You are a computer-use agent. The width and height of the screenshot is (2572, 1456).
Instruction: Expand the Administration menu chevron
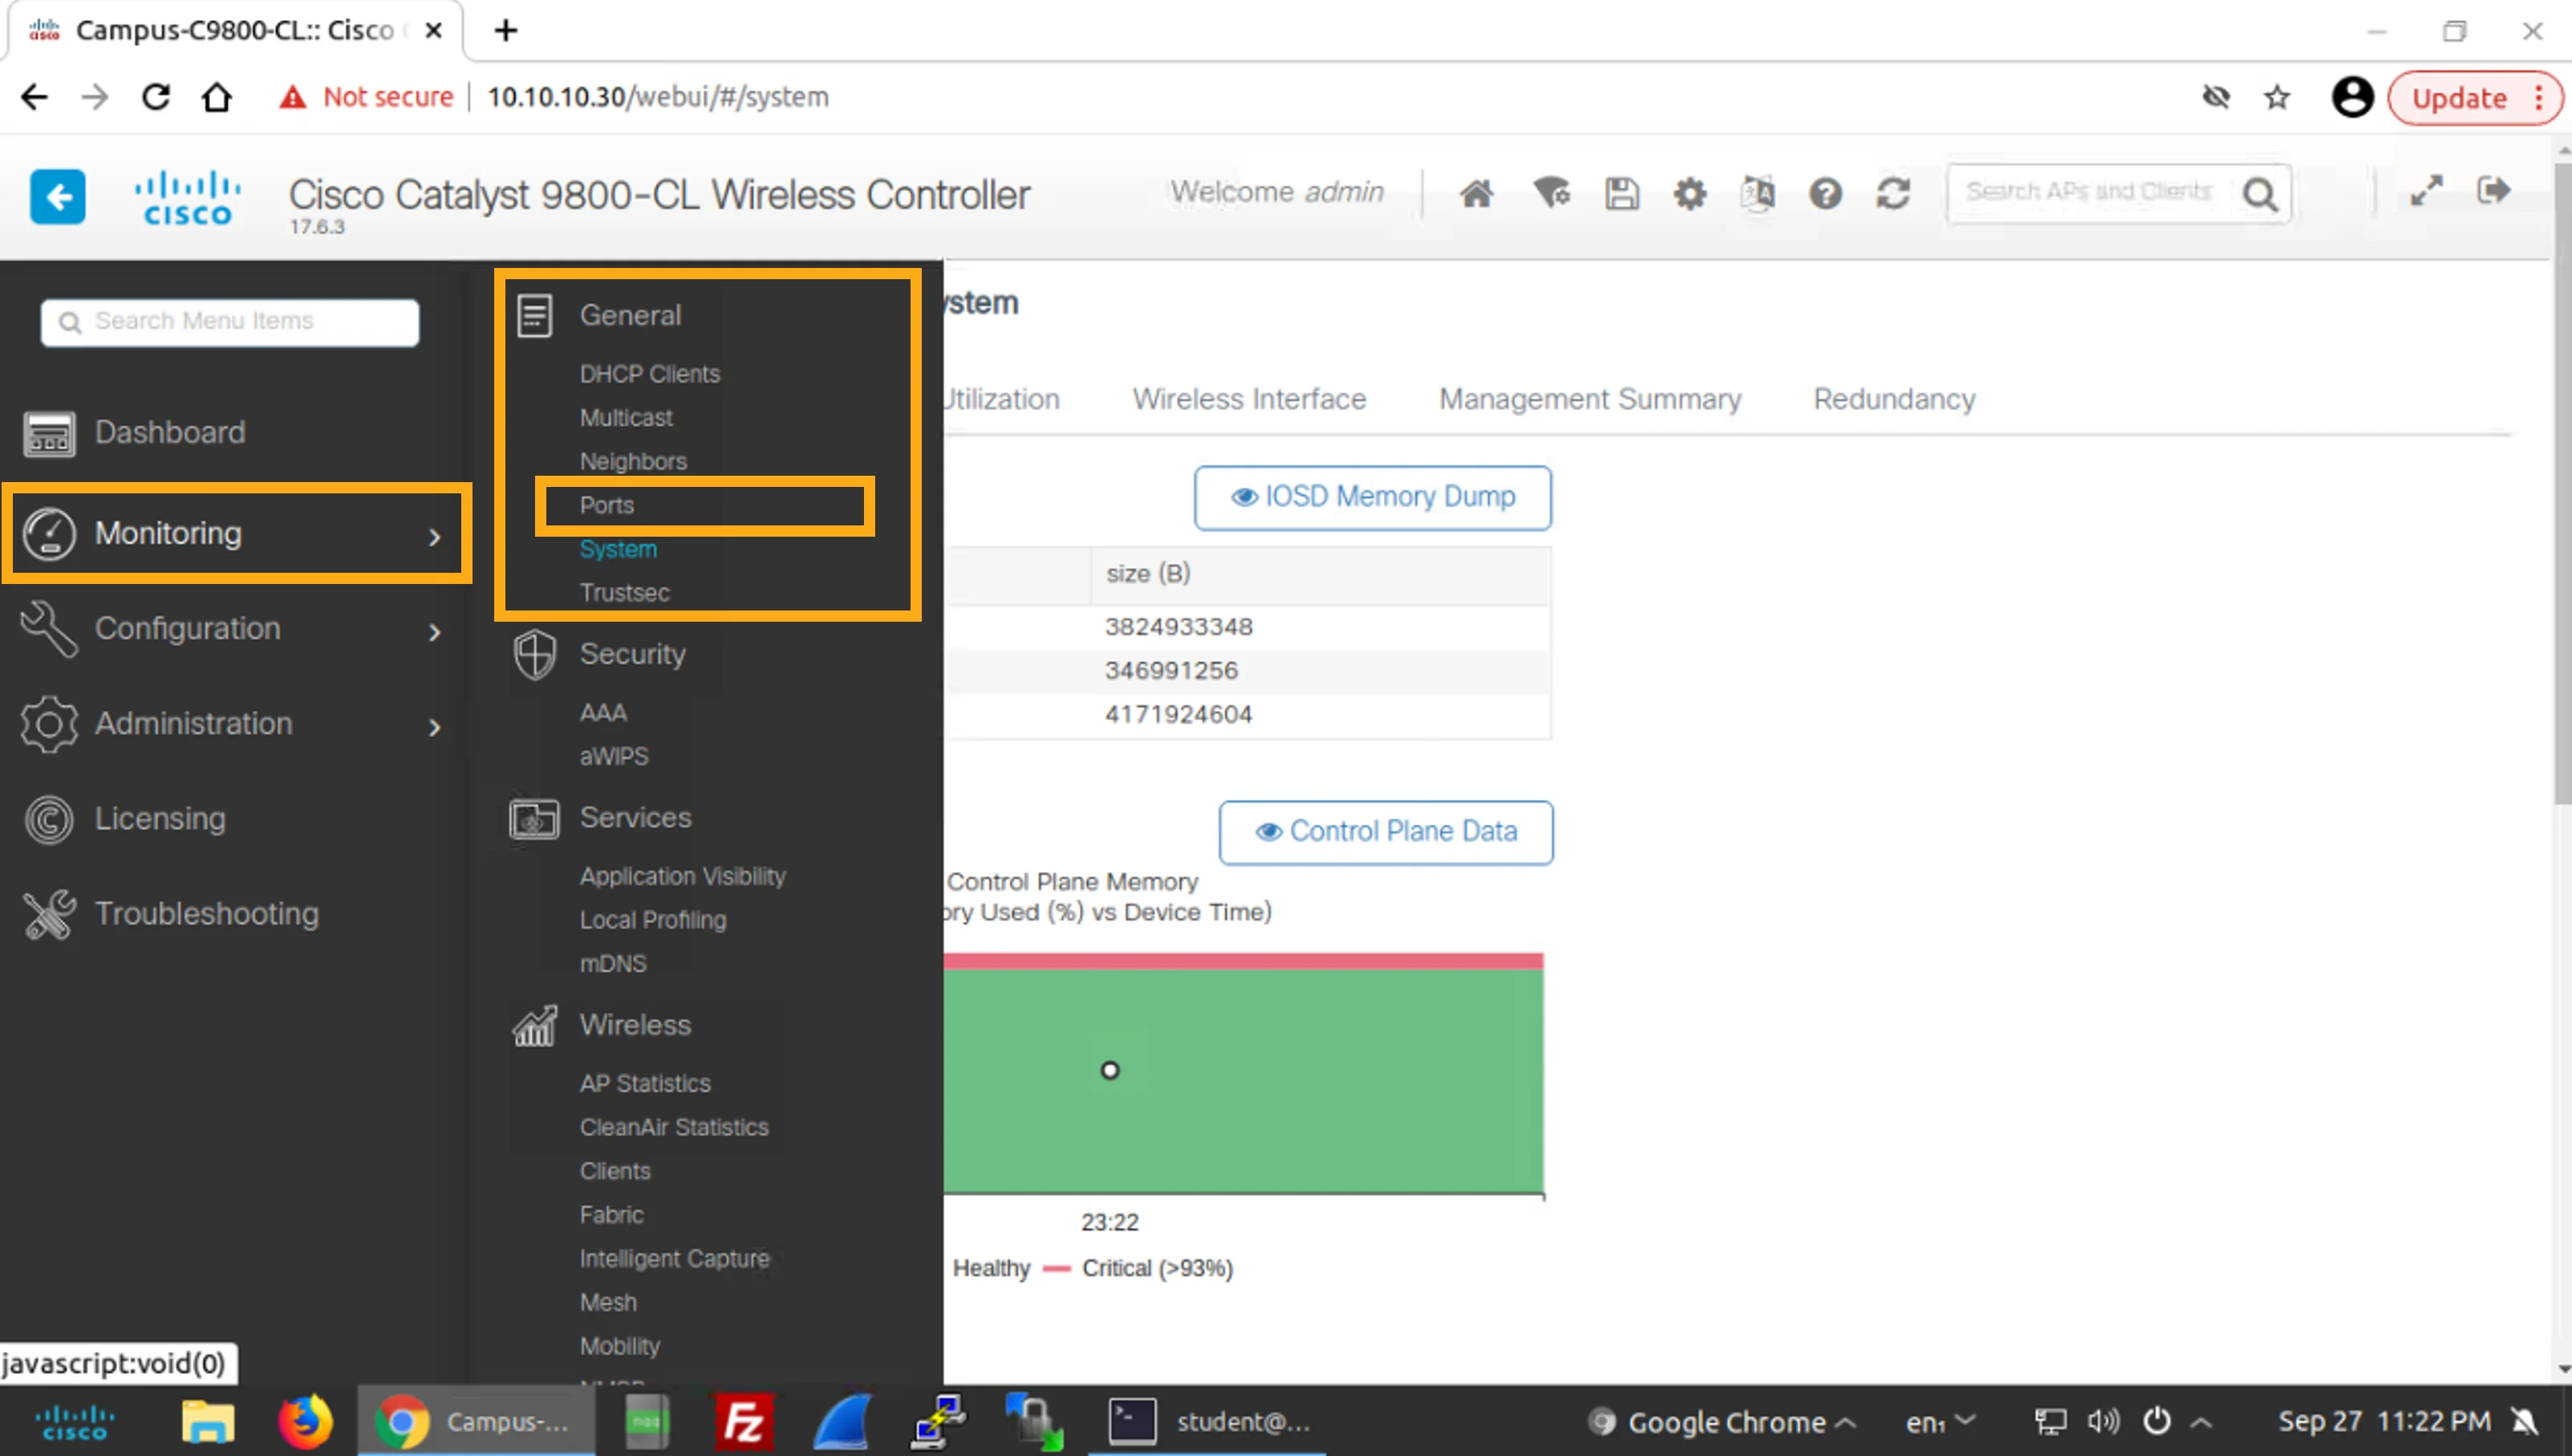pyautogui.click(x=434, y=727)
